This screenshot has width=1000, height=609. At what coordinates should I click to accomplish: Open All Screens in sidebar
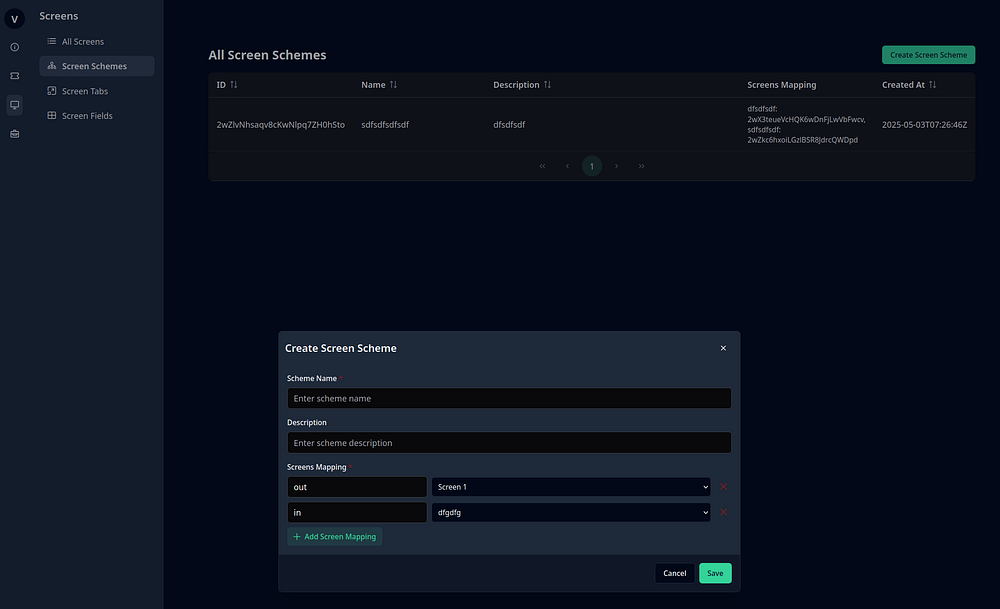pos(82,41)
